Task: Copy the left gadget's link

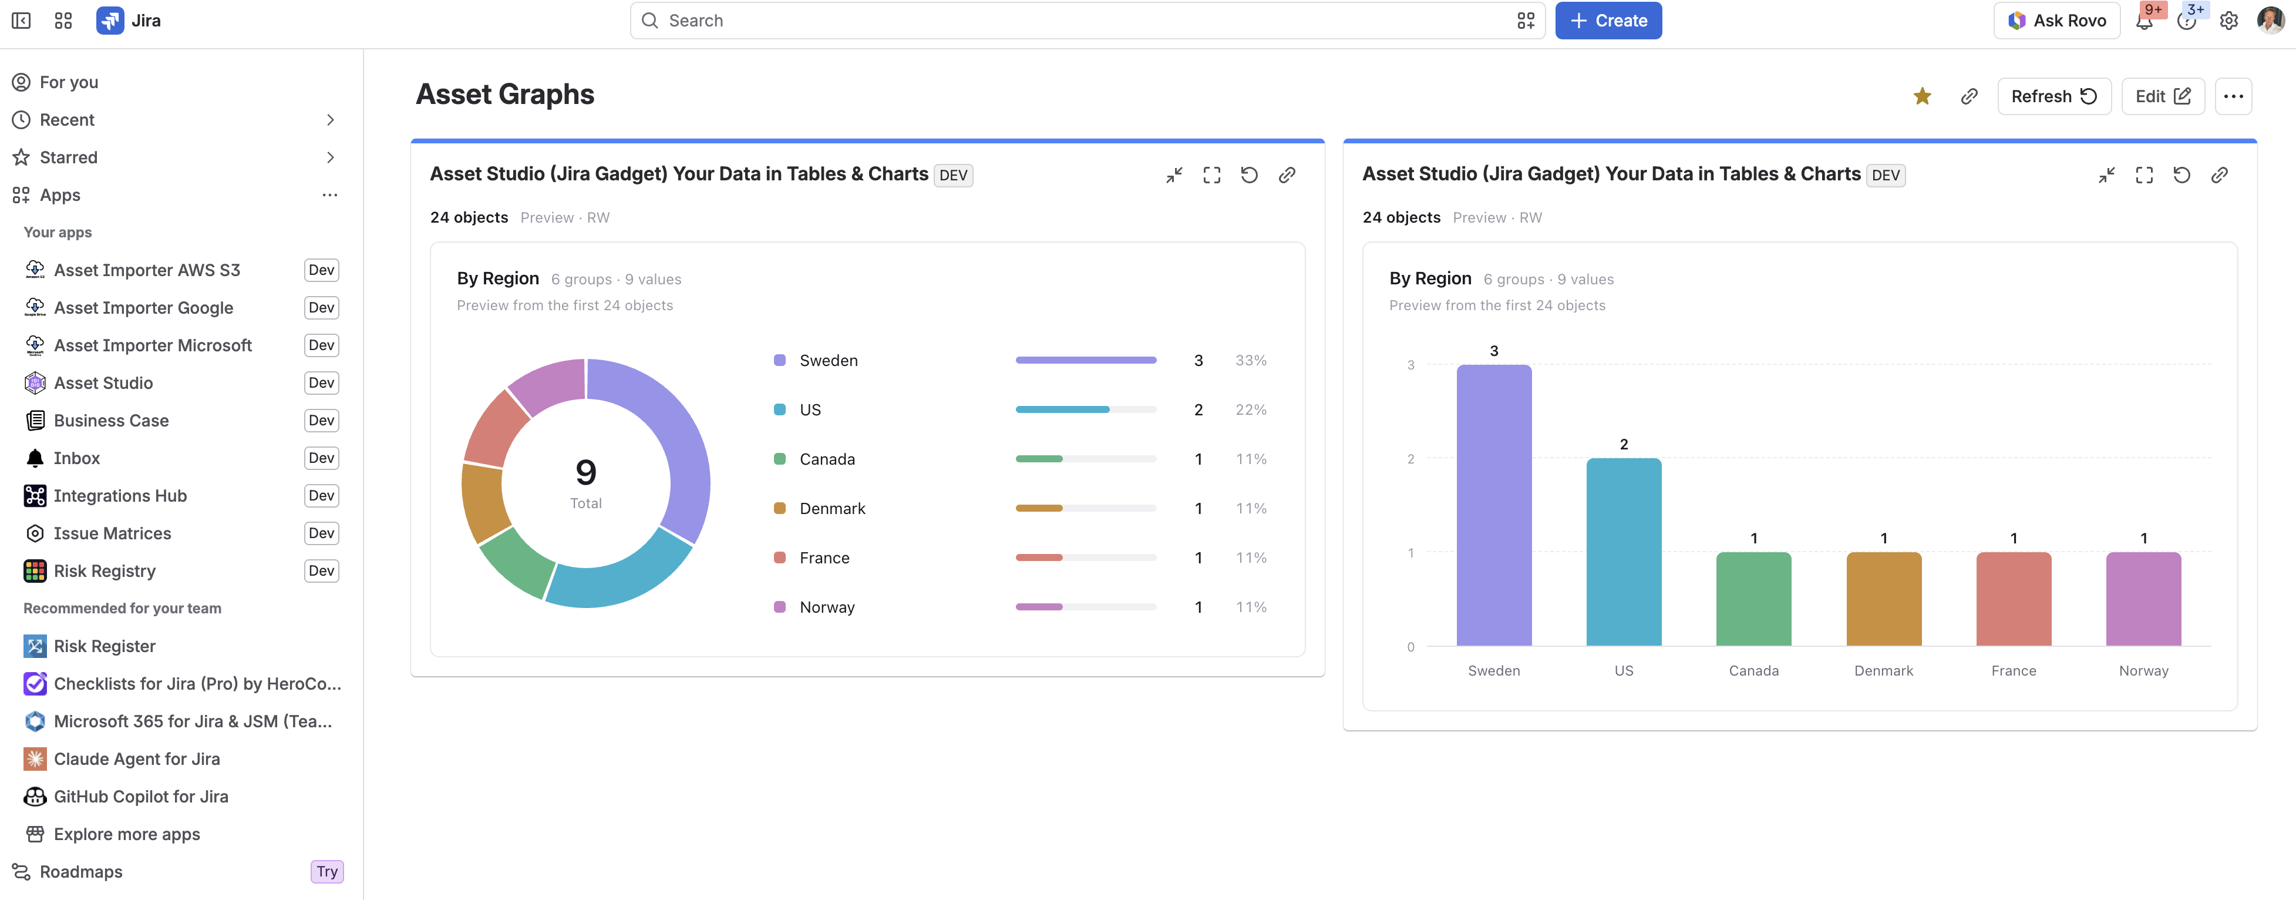Action: click(x=1287, y=175)
